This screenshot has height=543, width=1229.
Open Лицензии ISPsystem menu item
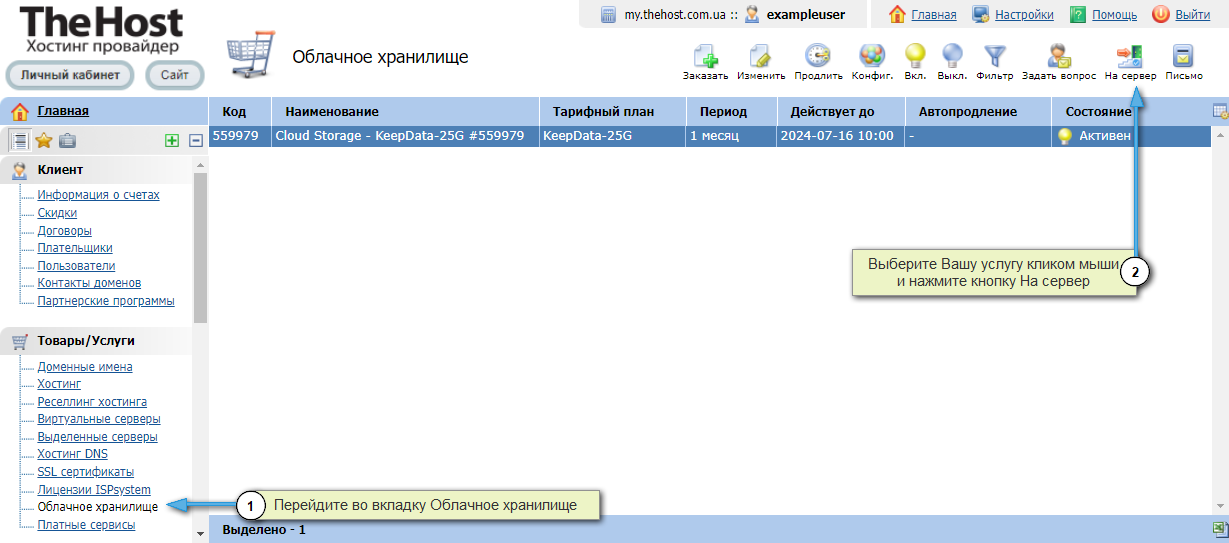point(94,490)
